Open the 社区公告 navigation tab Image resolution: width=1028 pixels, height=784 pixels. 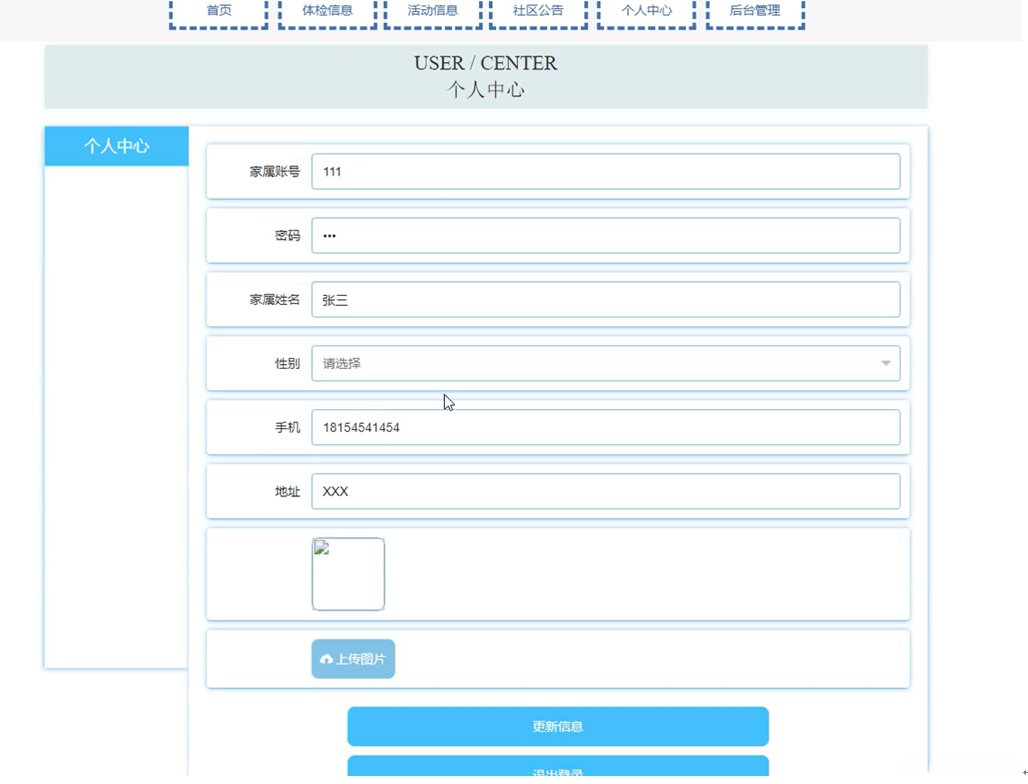coord(538,13)
